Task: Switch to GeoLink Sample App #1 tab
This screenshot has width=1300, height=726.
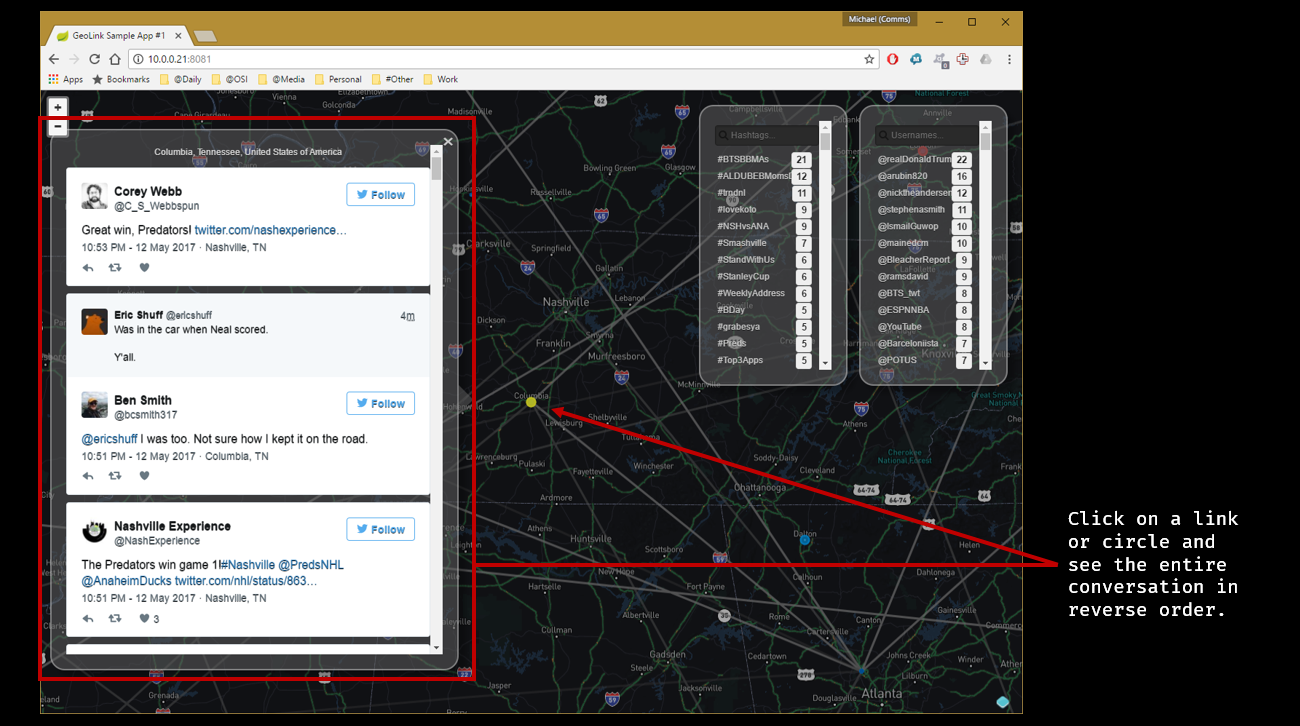Action: 117,35
